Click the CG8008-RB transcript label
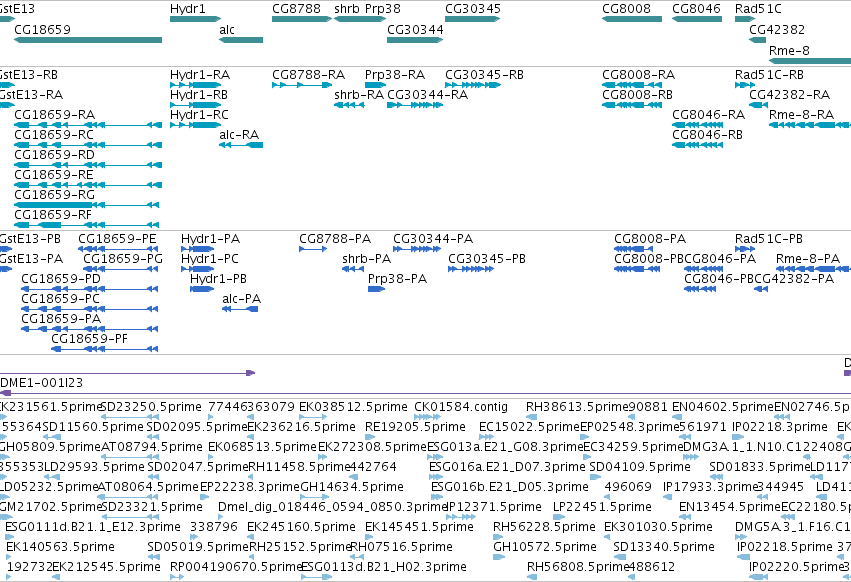This screenshot has width=851, height=582. pyautogui.click(x=638, y=94)
